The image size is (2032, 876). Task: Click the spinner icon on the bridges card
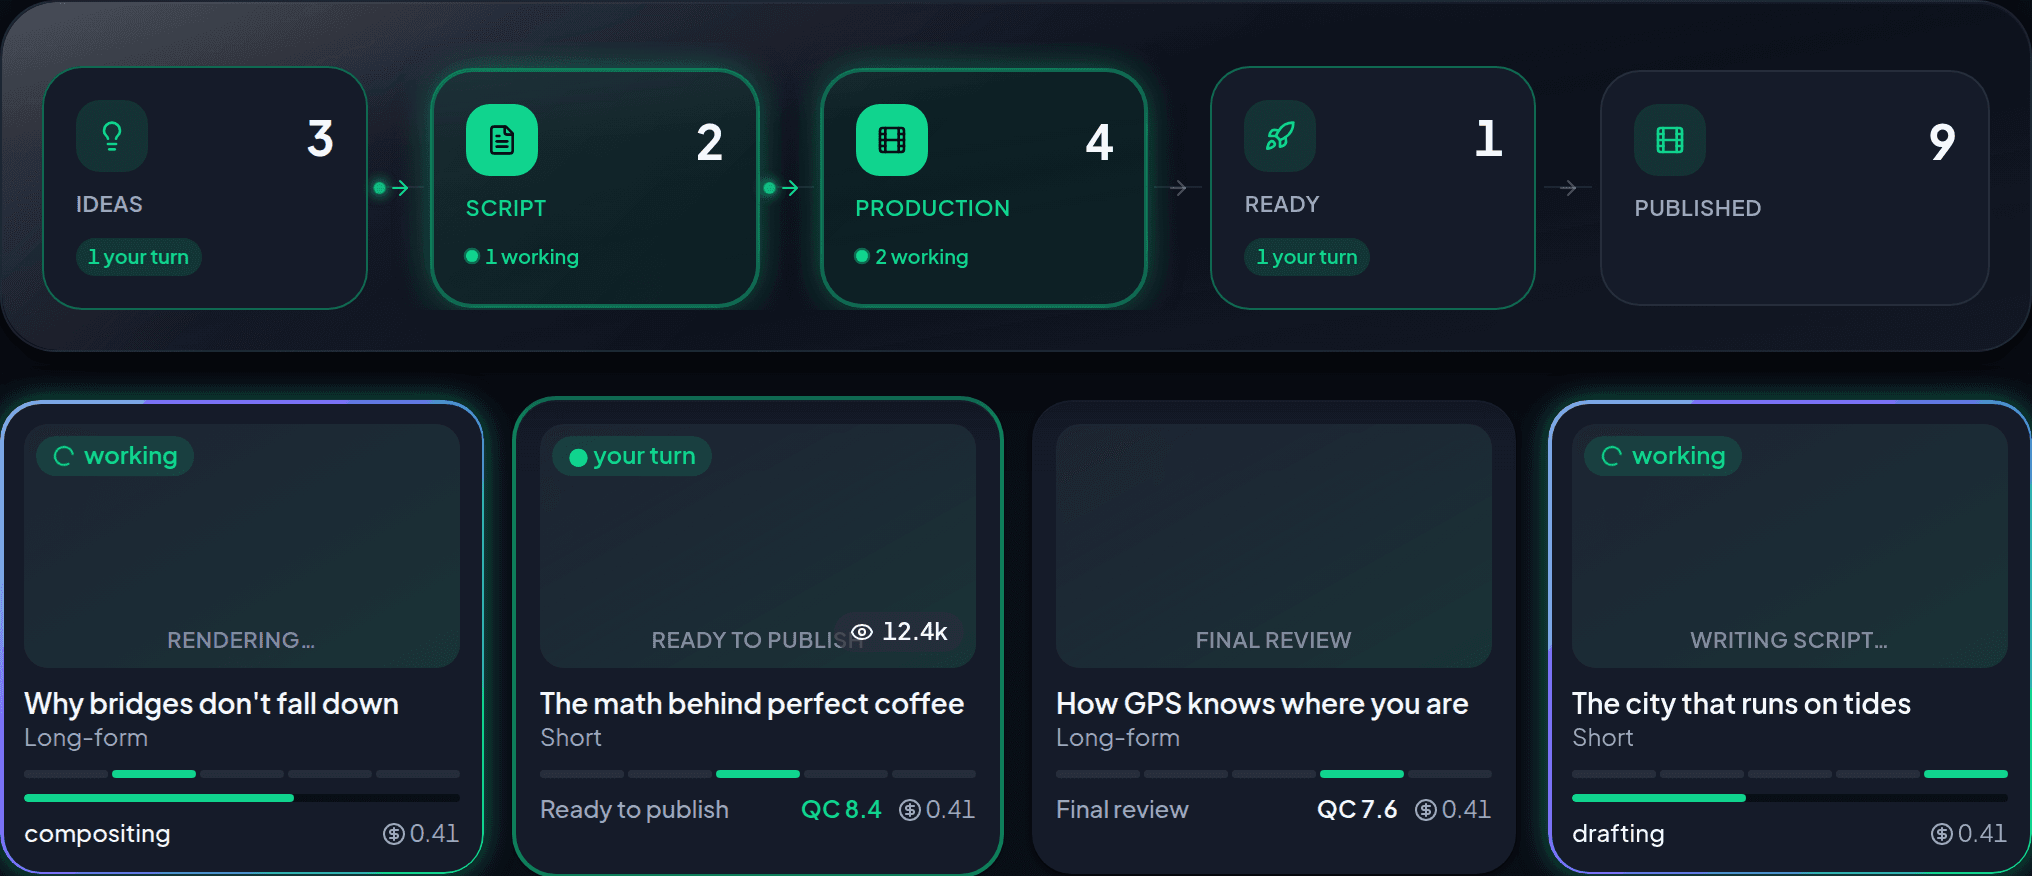point(64,456)
